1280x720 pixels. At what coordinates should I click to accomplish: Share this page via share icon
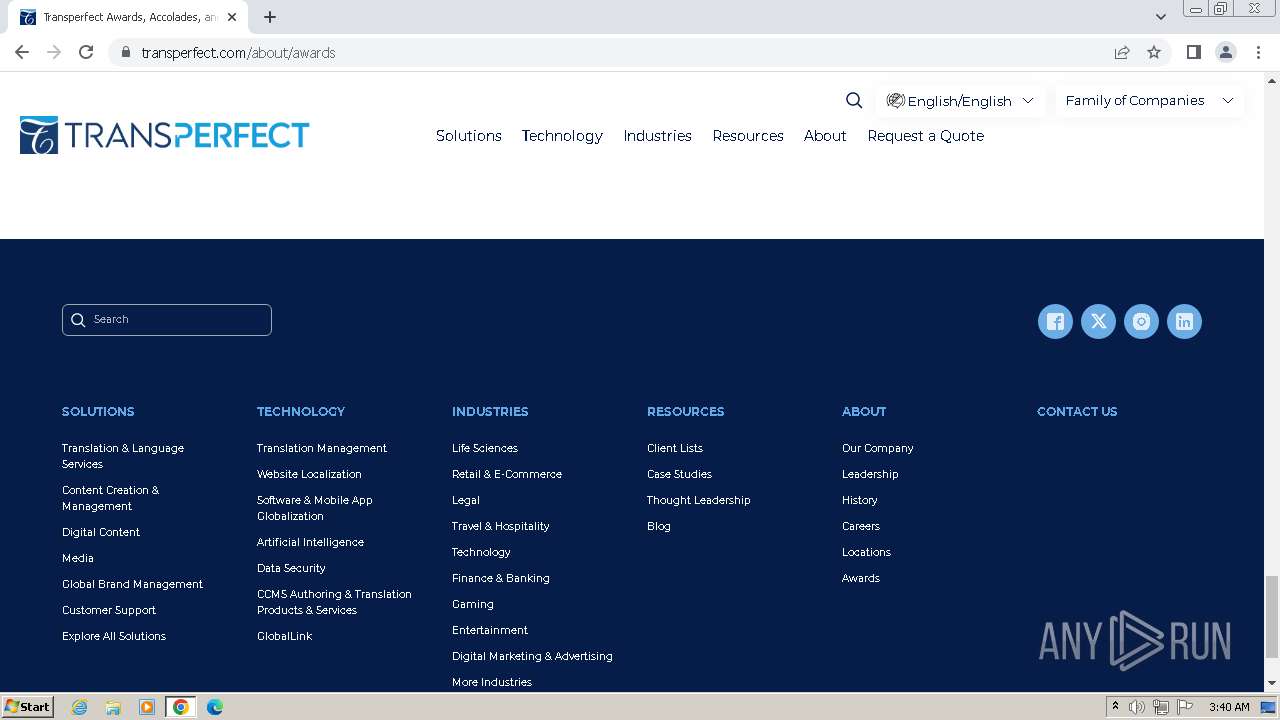tap(1122, 52)
